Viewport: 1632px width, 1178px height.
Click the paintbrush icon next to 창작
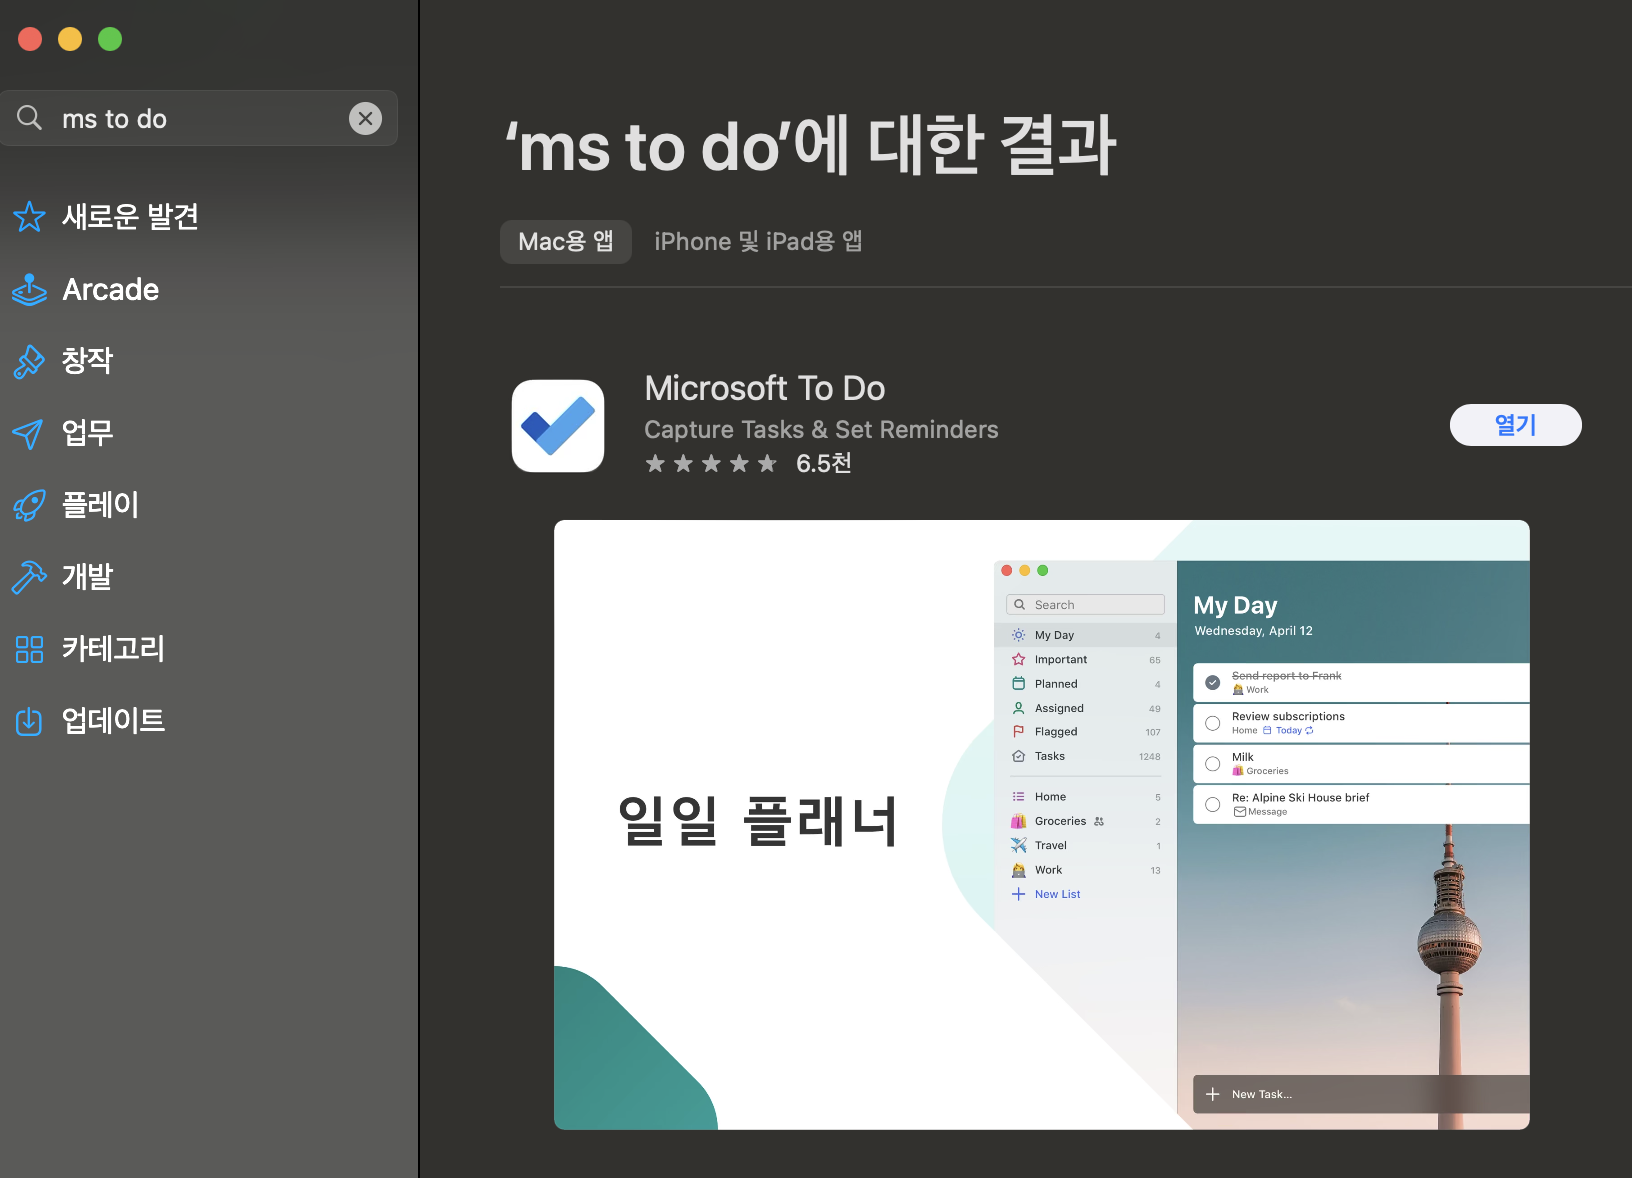[x=29, y=361]
